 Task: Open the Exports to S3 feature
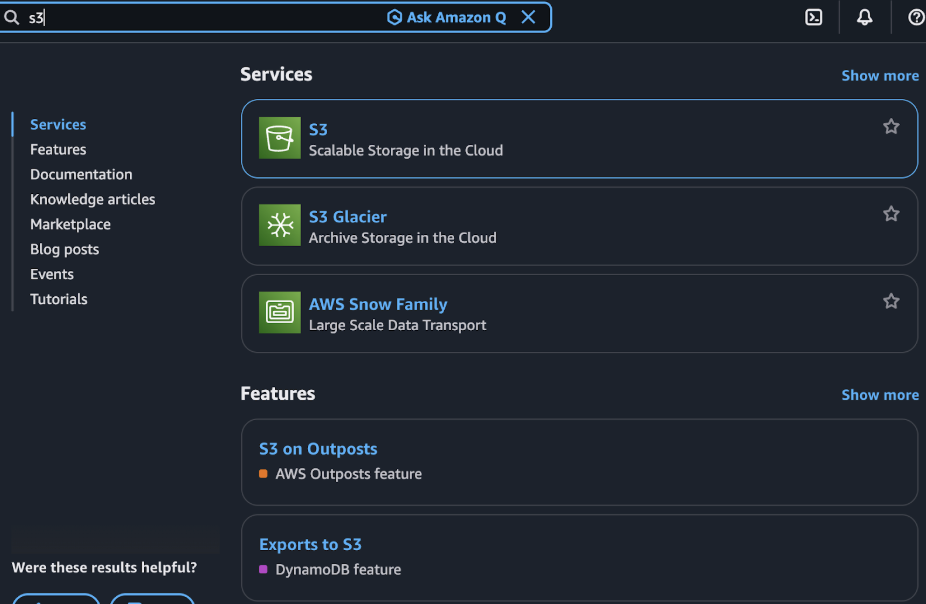coord(310,544)
